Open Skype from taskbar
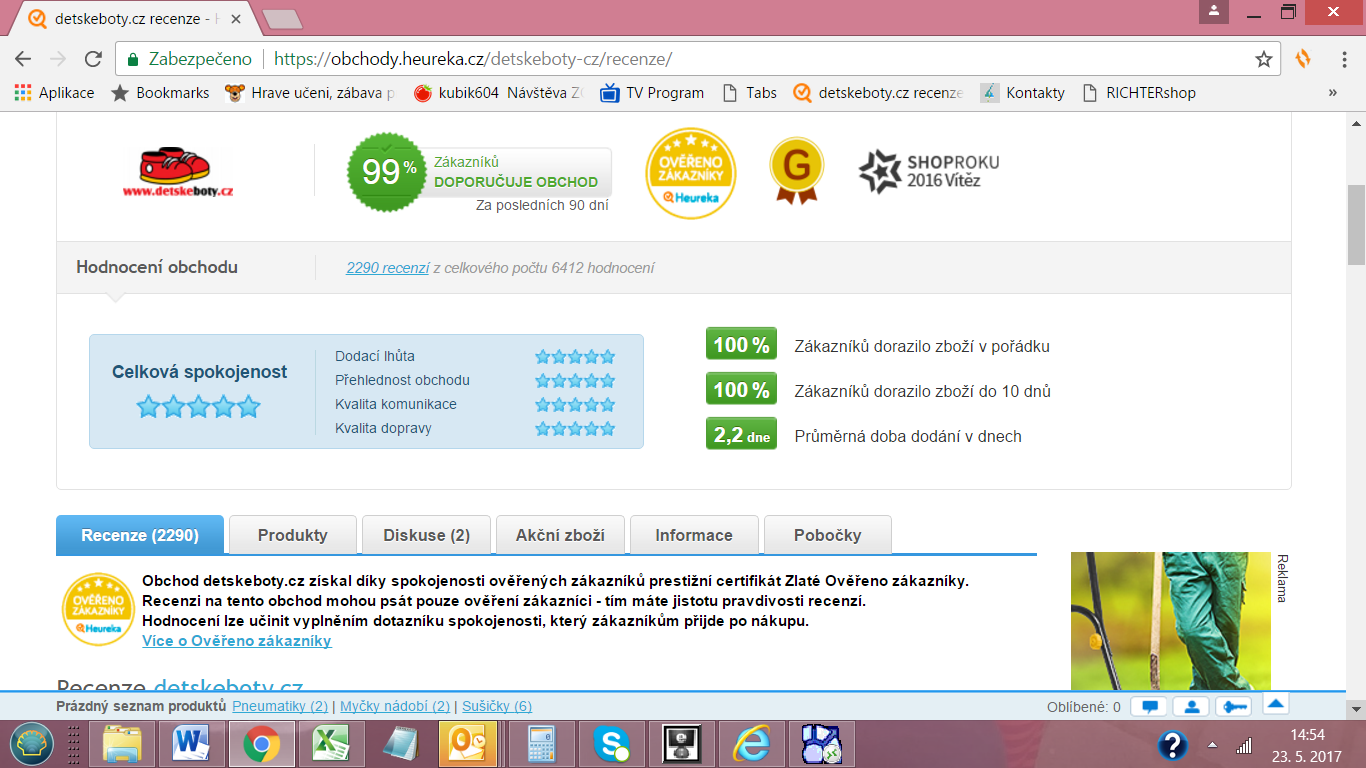The image size is (1366, 768). click(x=612, y=744)
